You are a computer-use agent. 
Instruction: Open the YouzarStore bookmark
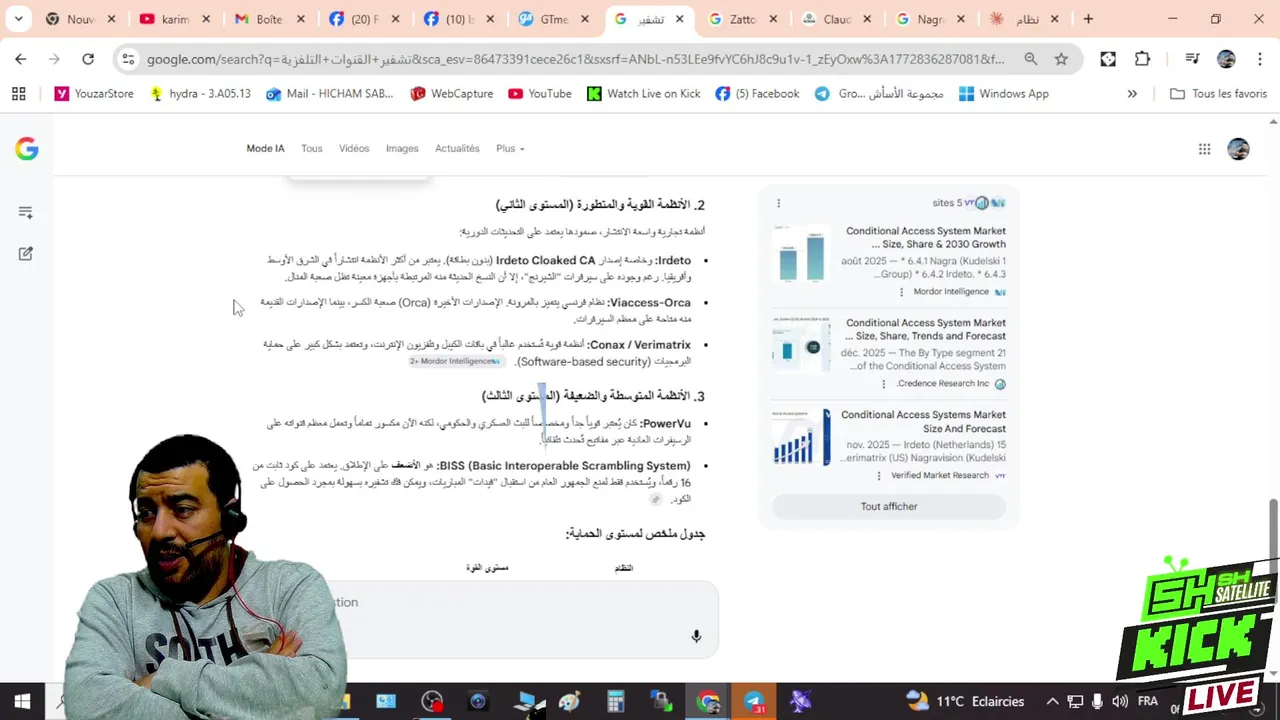tap(94, 94)
